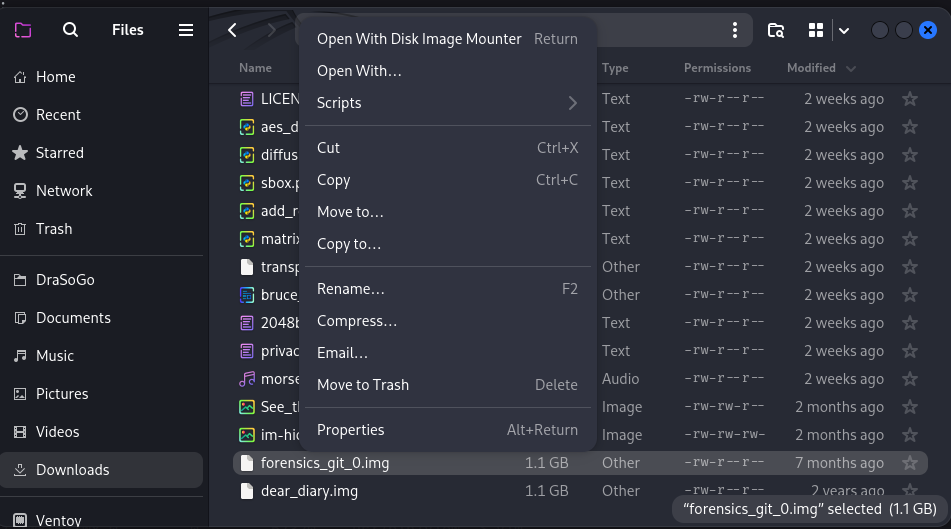The width and height of the screenshot is (951, 529).
Task: Click the aes_d Python file's icon
Action: click(247, 126)
